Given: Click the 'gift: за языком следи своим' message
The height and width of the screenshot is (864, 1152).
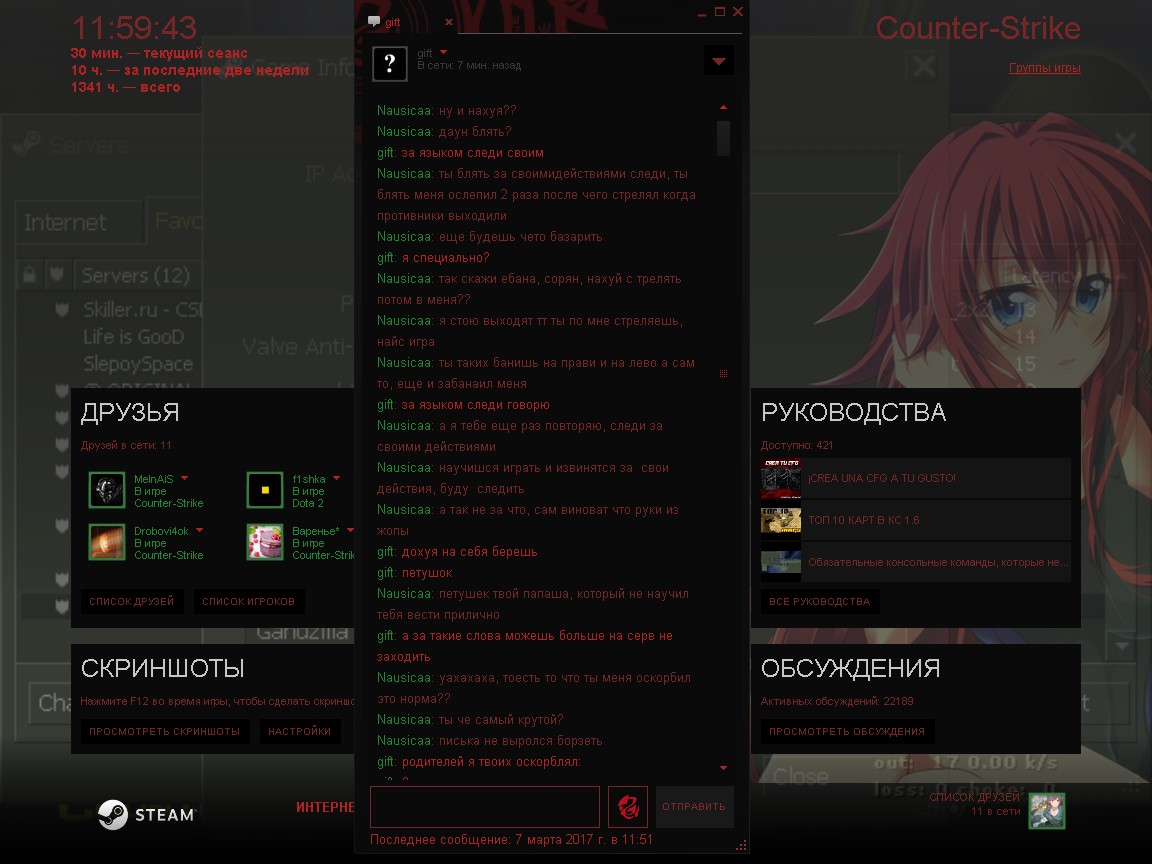Looking at the screenshot, I should coord(461,153).
